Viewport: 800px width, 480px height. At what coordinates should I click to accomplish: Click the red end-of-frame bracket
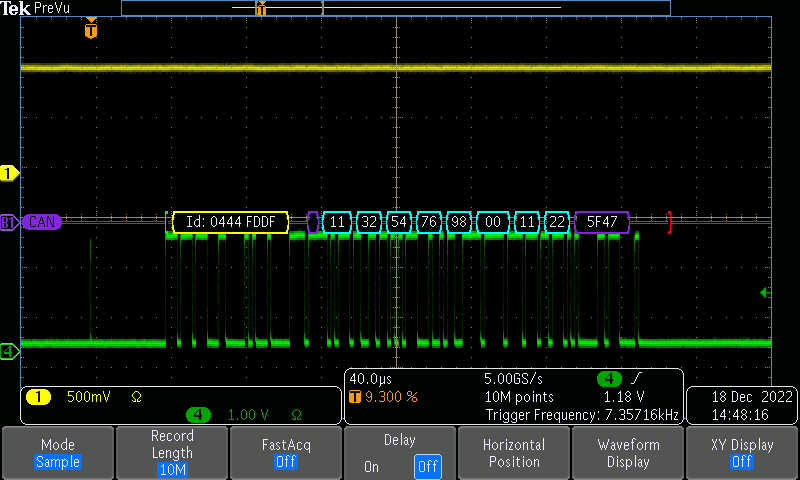(x=669, y=222)
